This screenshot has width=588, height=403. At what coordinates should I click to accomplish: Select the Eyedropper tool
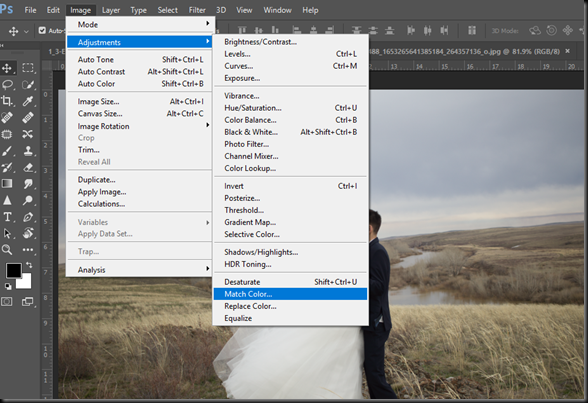[27, 101]
